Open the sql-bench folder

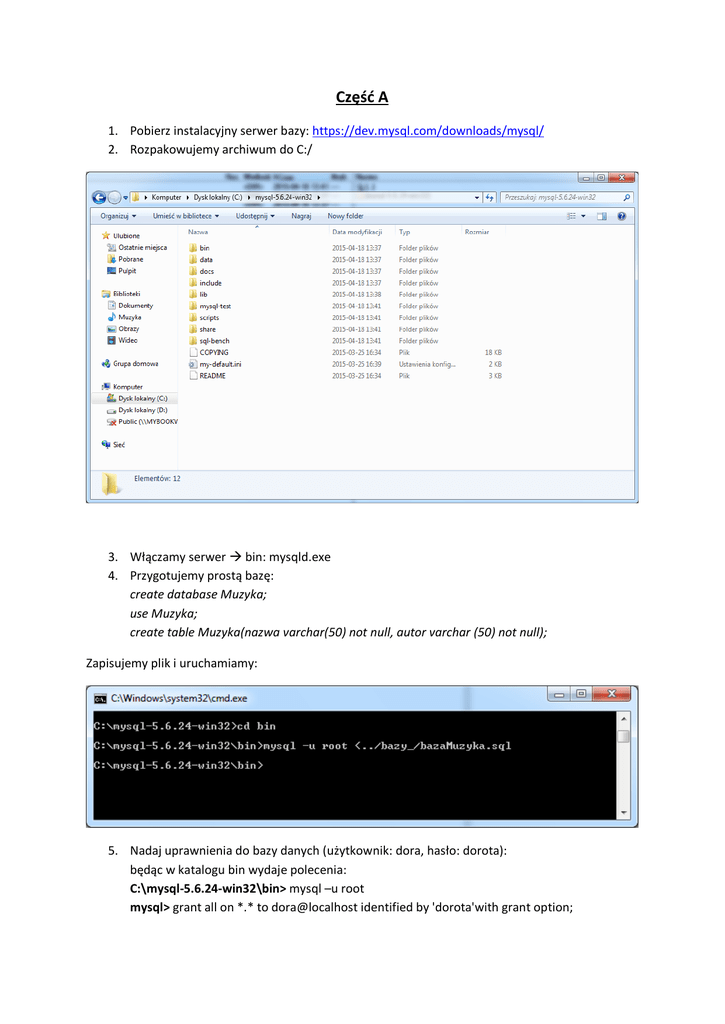pyautogui.click(x=214, y=341)
